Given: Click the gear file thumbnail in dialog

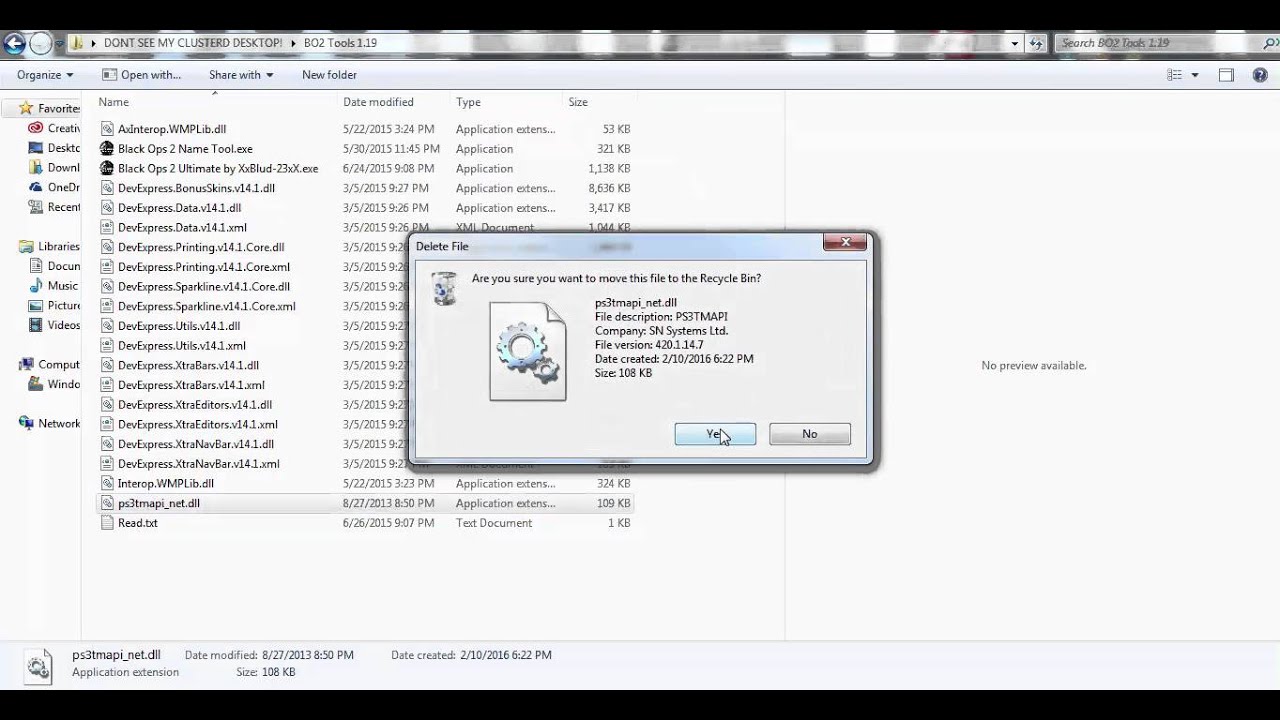Looking at the screenshot, I should point(528,351).
